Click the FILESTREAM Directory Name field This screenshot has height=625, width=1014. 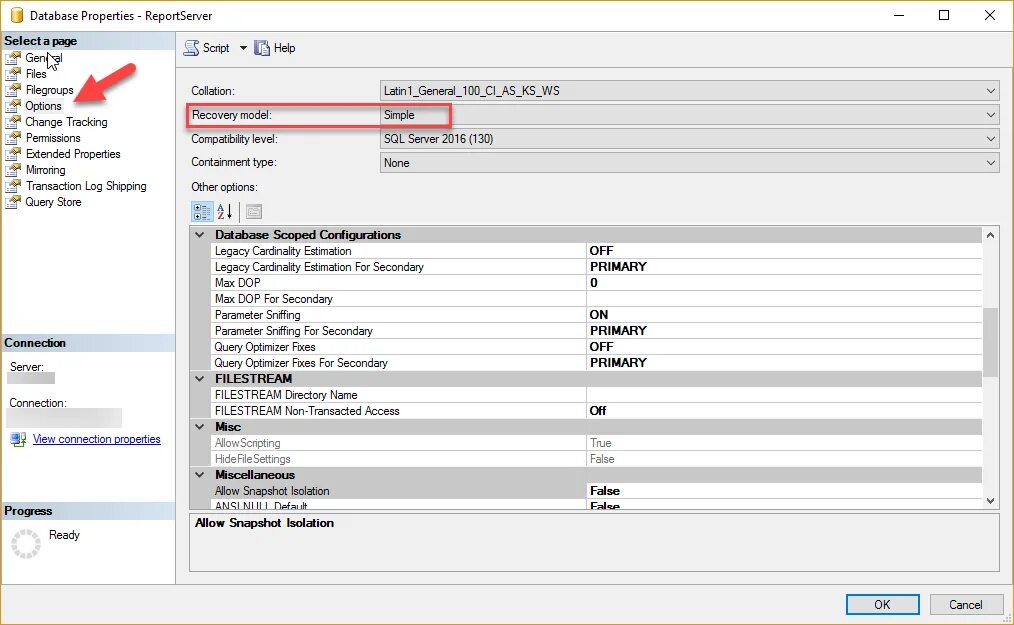pos(784,395)
